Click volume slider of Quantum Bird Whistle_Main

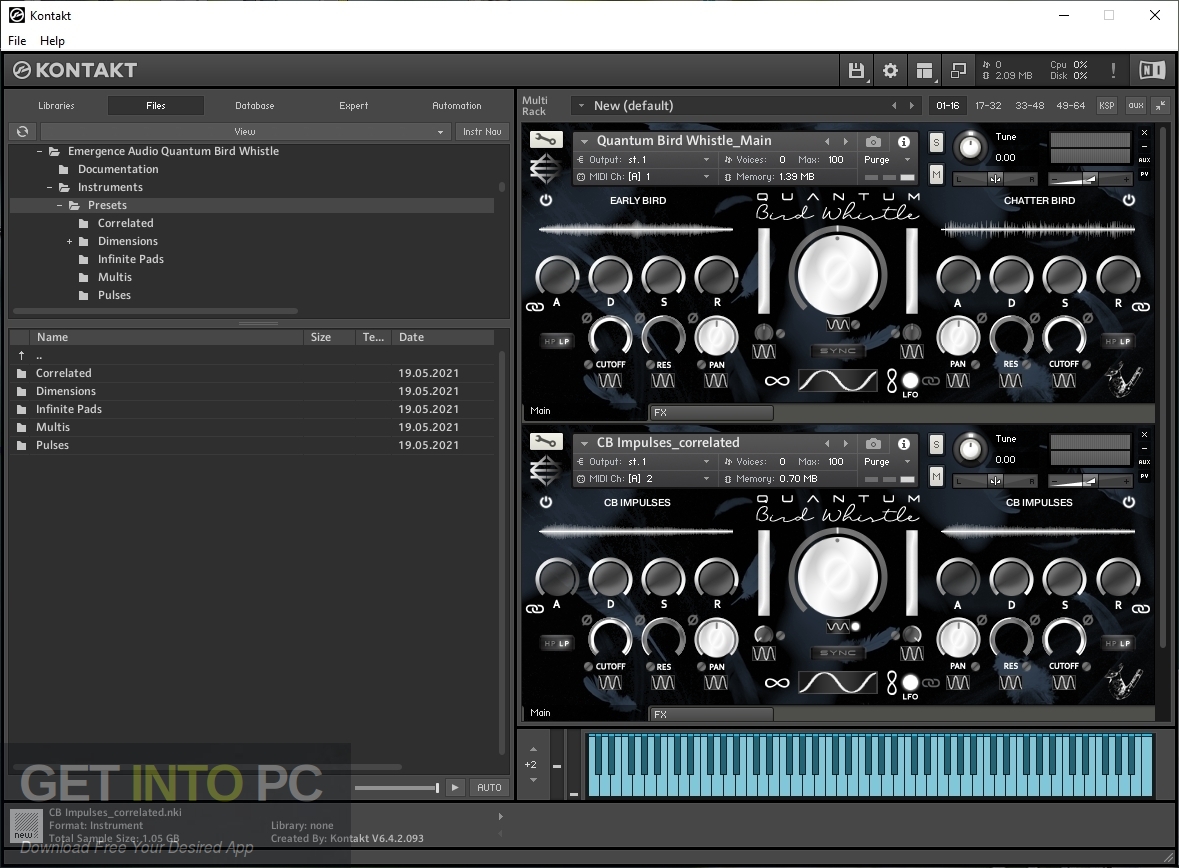point(1090,179)
